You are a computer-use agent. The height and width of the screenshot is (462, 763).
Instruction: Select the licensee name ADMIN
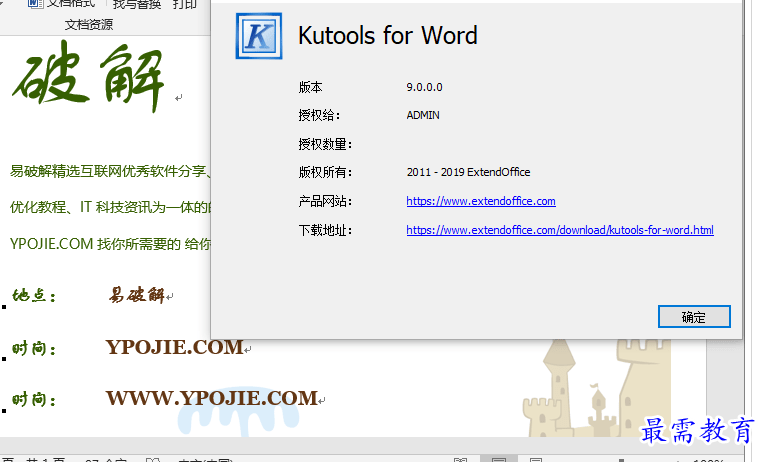click(423, 115)
